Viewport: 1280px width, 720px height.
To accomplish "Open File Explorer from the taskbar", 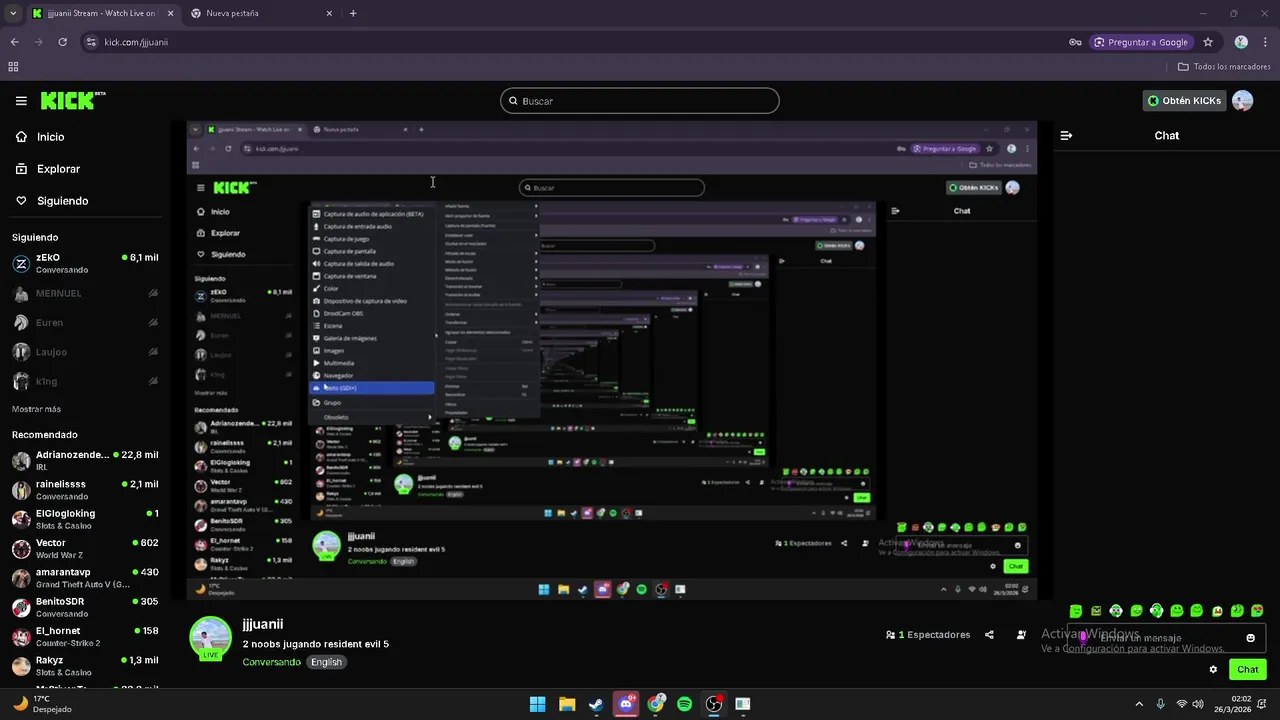I will [x=567, y=704].
